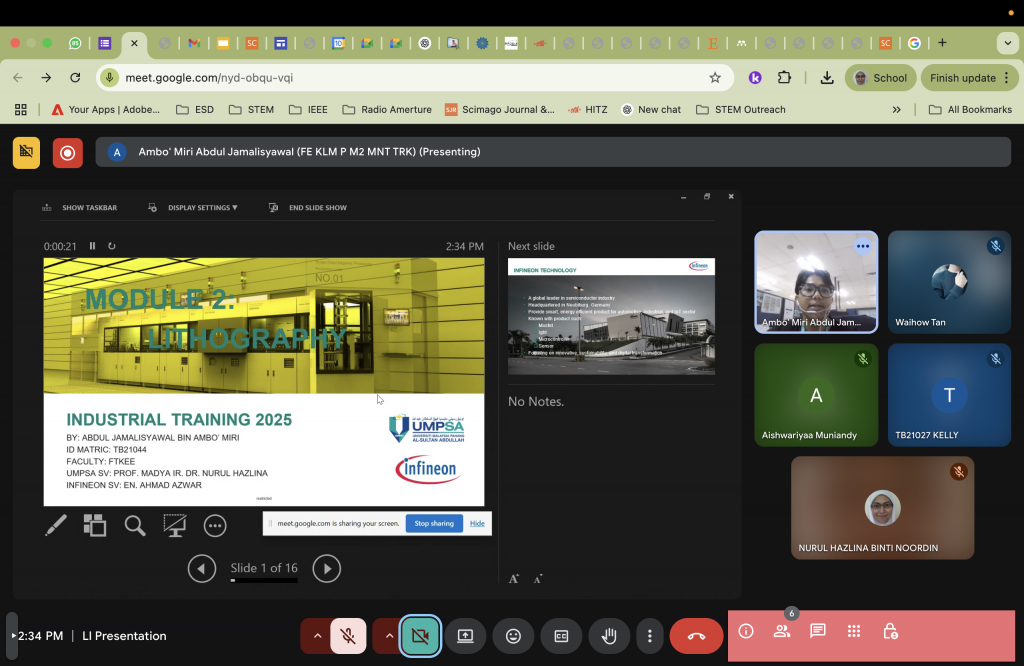Click the zoom into slide magnifier
1024x666 pixels.
[135, 526]
